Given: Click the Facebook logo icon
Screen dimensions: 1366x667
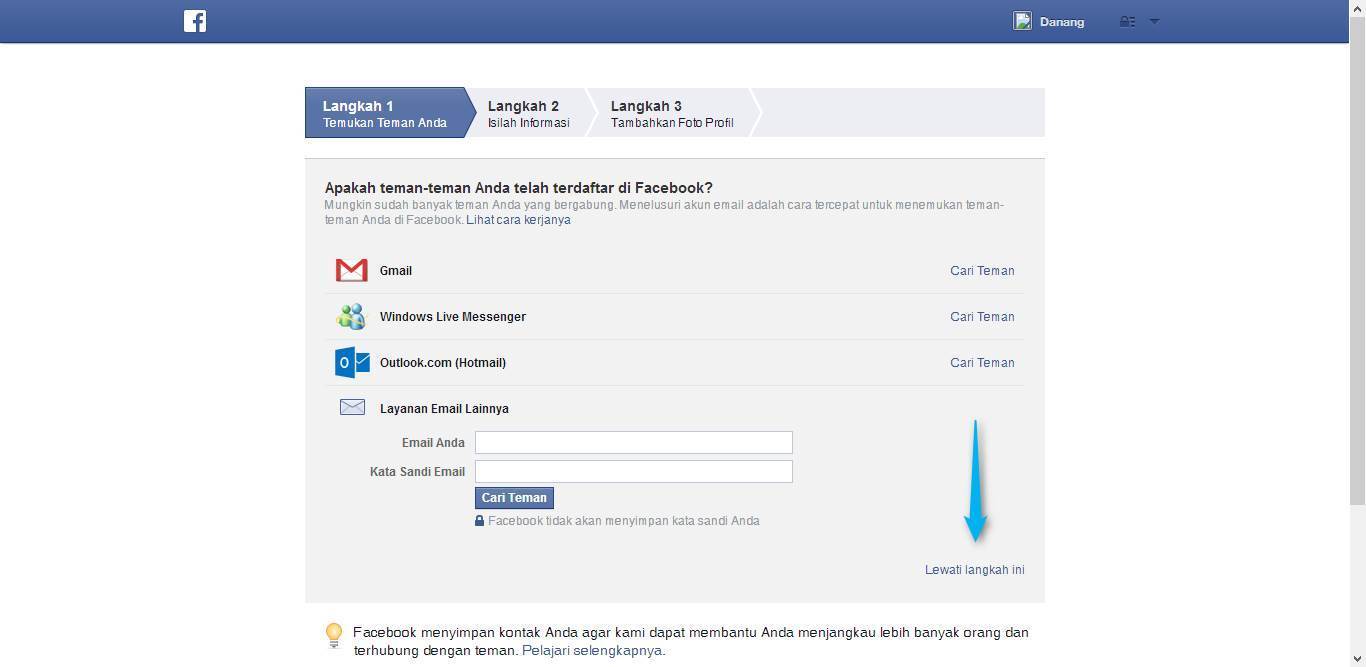Looking at the screenshot, I should [195, 21].
